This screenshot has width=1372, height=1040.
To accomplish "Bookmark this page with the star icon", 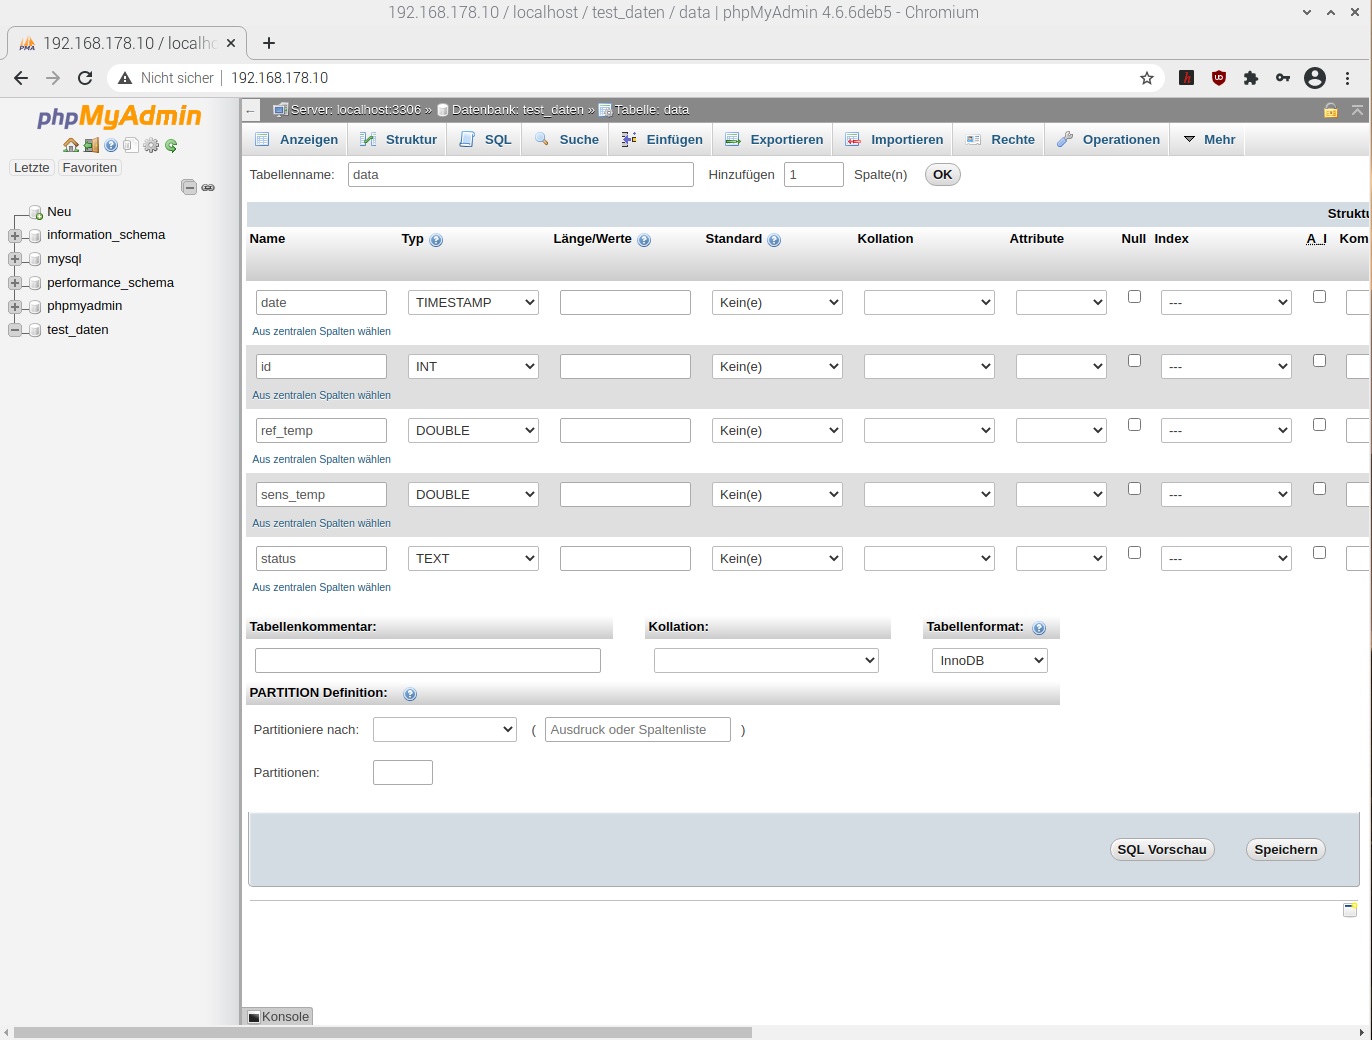I will 1146,78.
